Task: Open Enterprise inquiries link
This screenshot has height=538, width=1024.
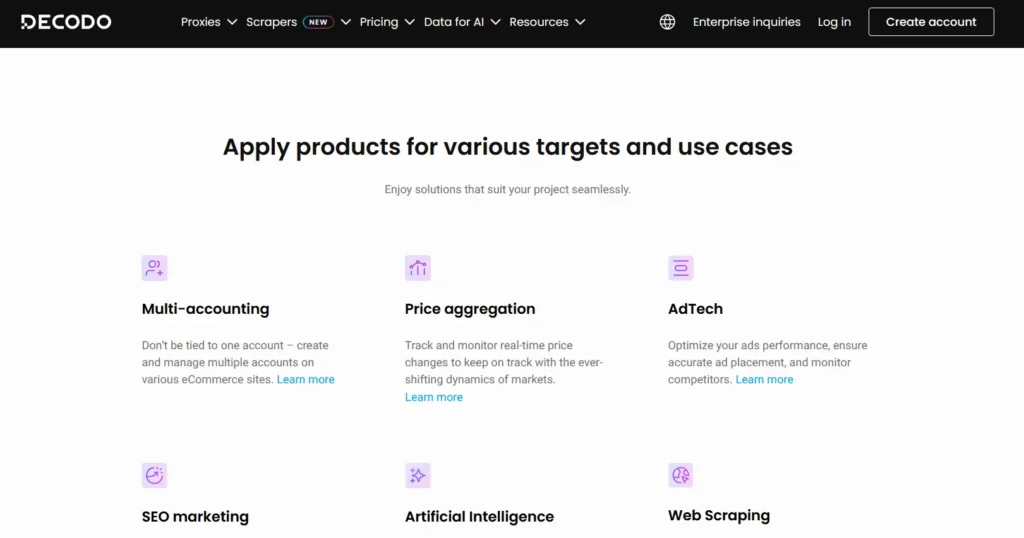Action: pos(746,22)
